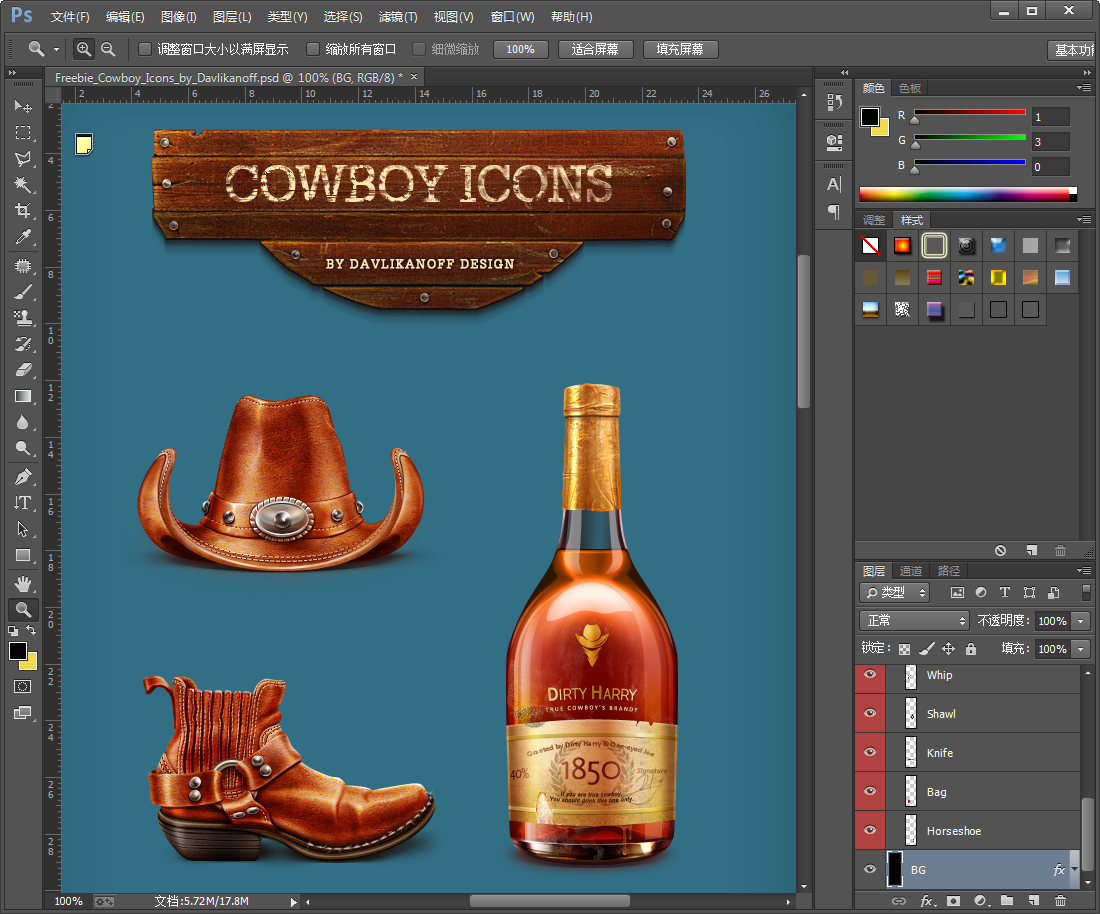The width and height of the screenshot is (1100, 914).
Task: Create a new layer group folder
Action: [1006, 900]
